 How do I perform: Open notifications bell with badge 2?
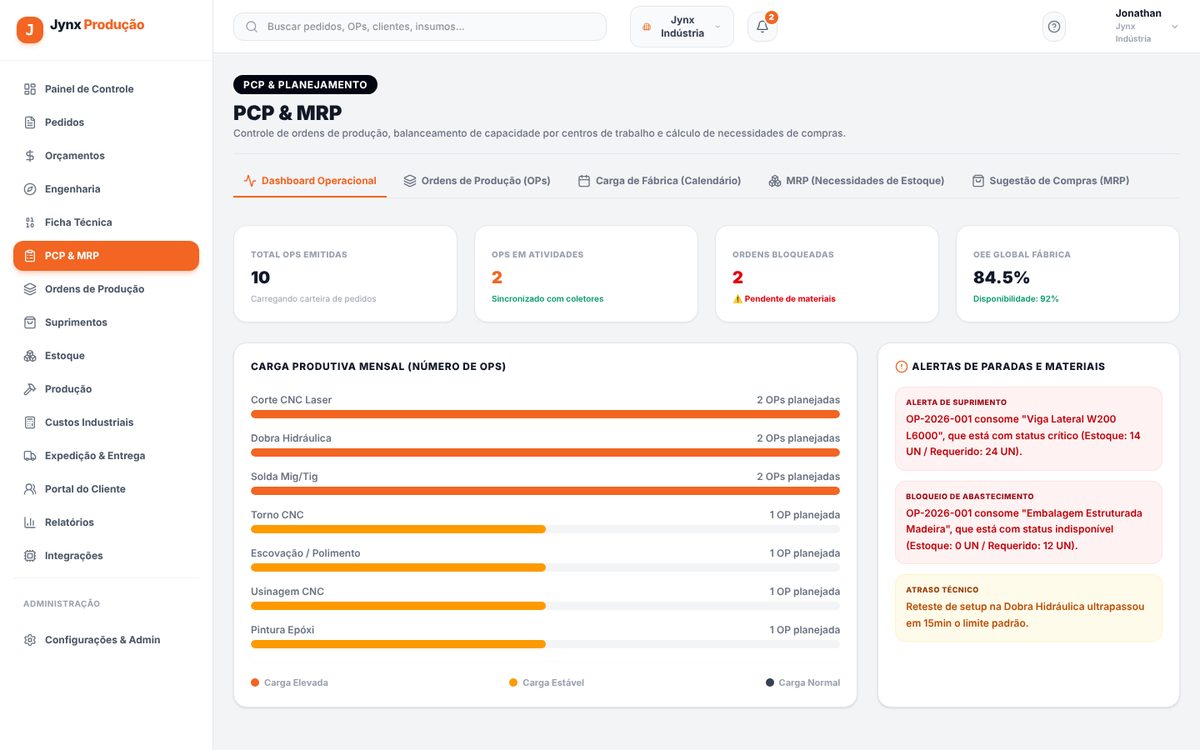tap(762, 27)
